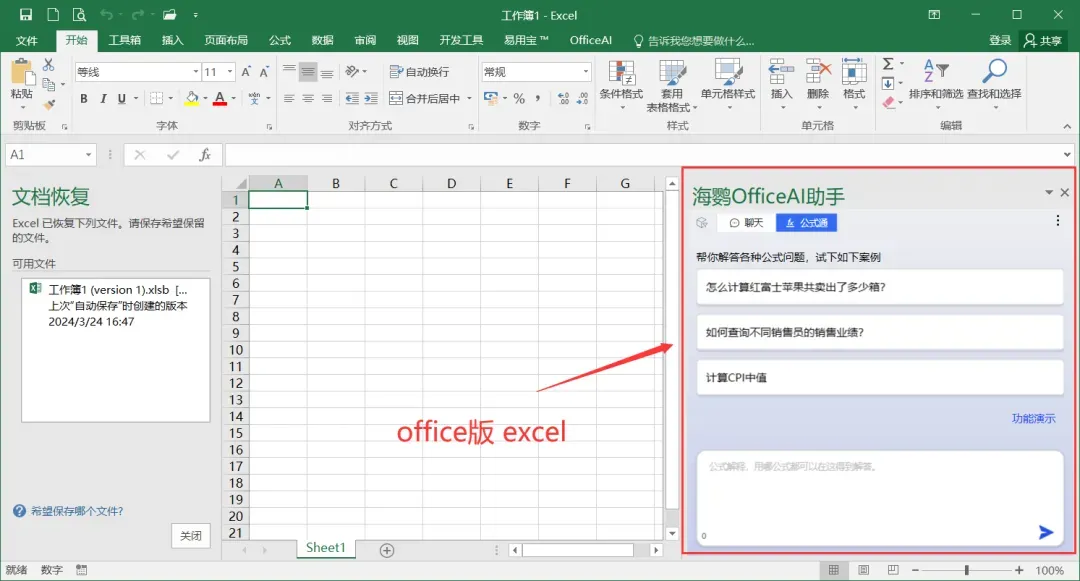Toggle 自动换行 wrap text
The width and height of the screenshot is (1080, 581).
pyautogui.click(x=419, y=72)
